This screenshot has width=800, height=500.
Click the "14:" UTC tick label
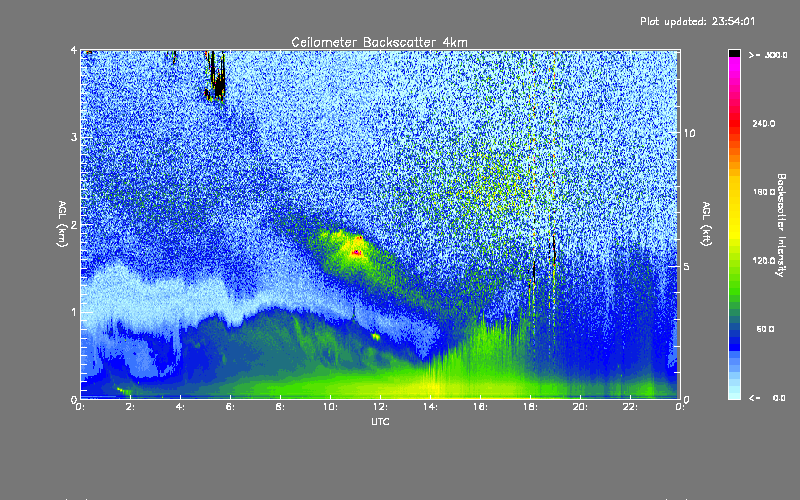430,407
